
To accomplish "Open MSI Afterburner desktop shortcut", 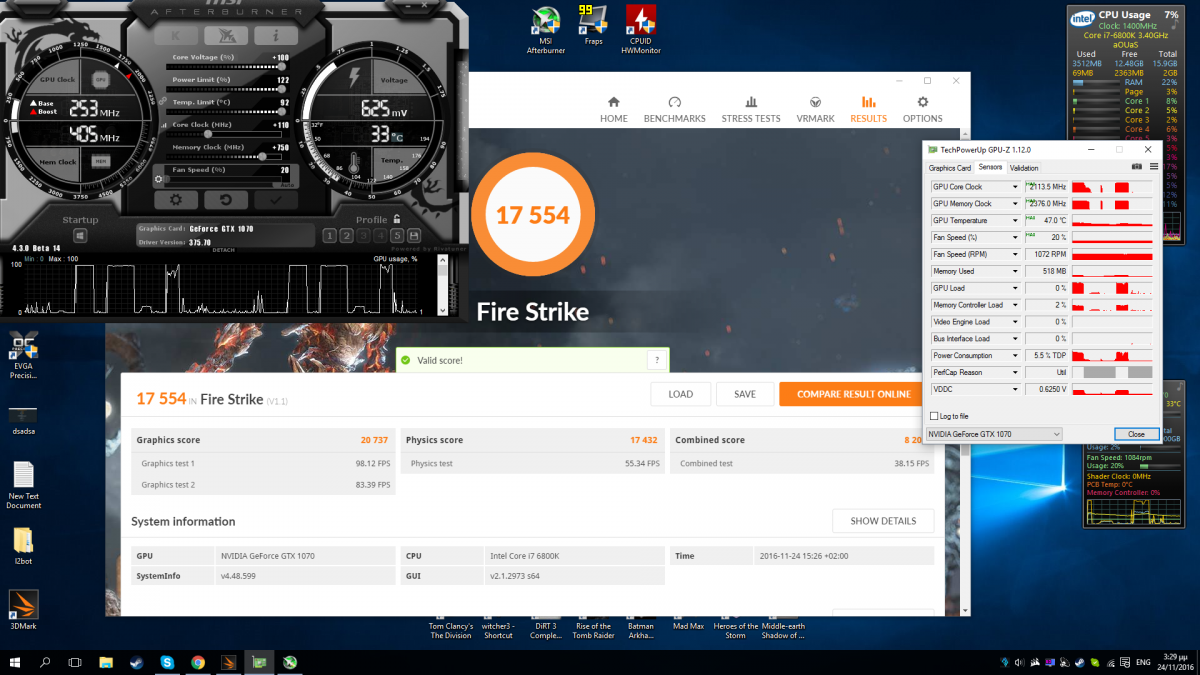I will (x=546, y=30).
